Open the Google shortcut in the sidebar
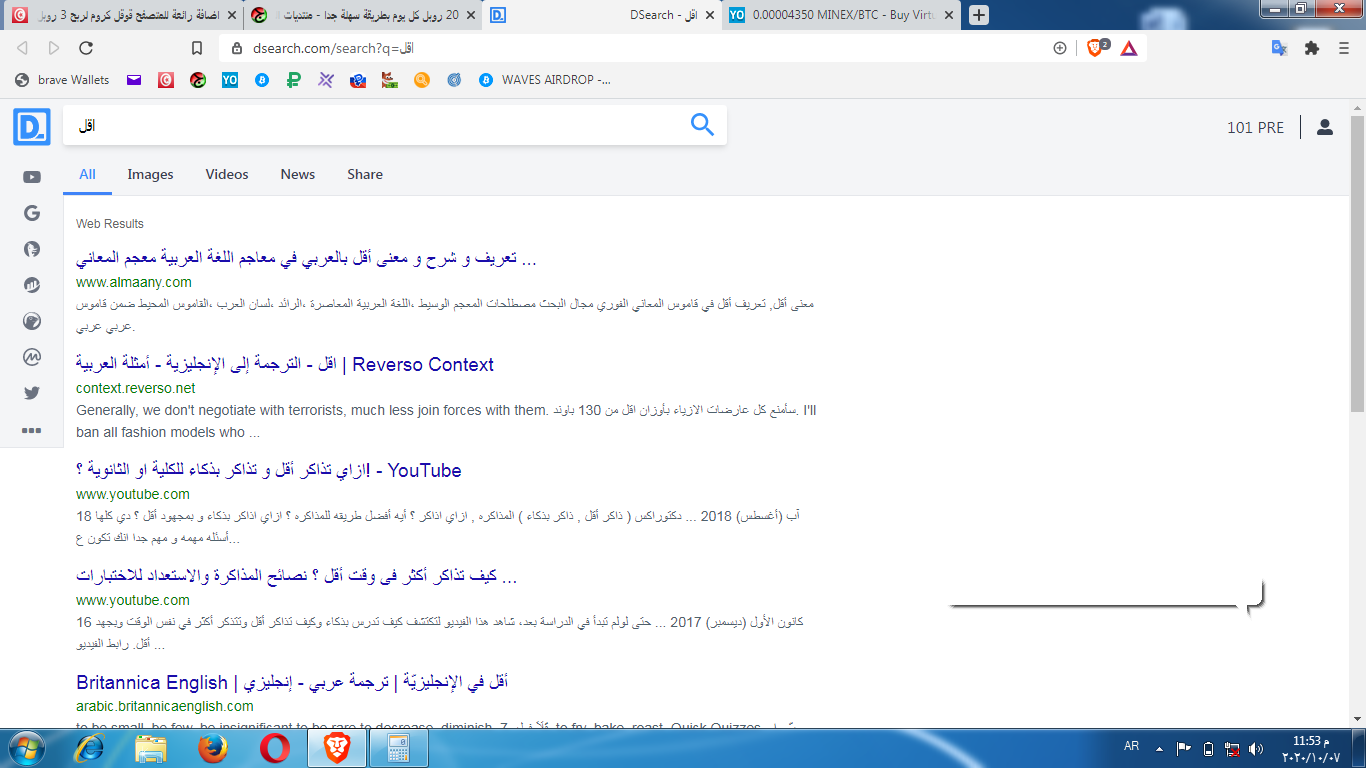The height and width of the screenshot is (768, 1366). [x=32, y=213]
